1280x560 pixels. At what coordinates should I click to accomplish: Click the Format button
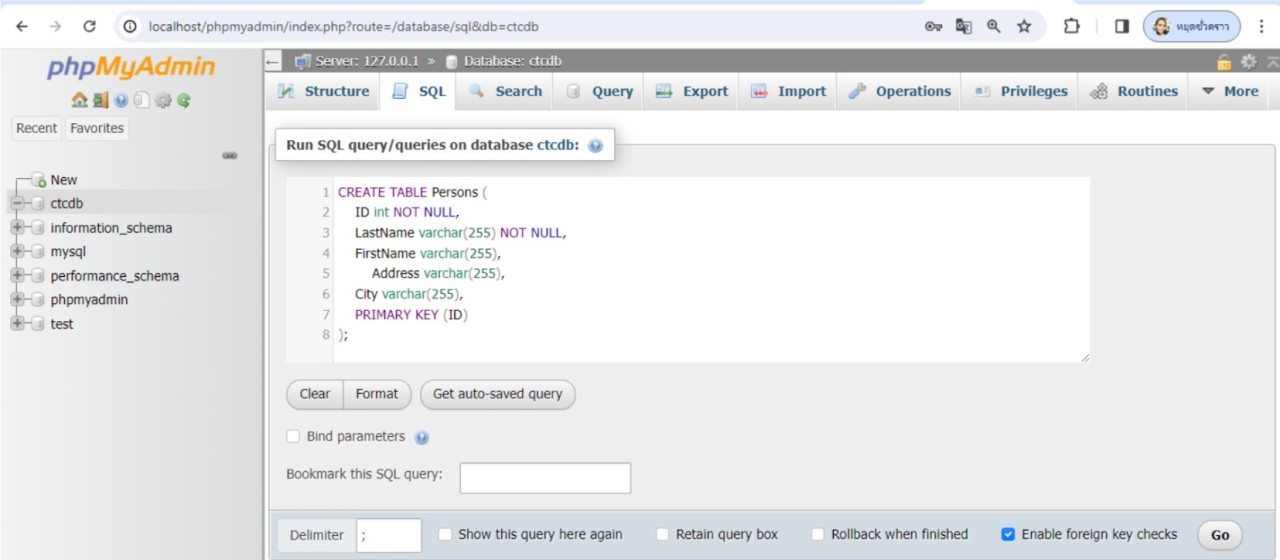(x=376, y=394)
